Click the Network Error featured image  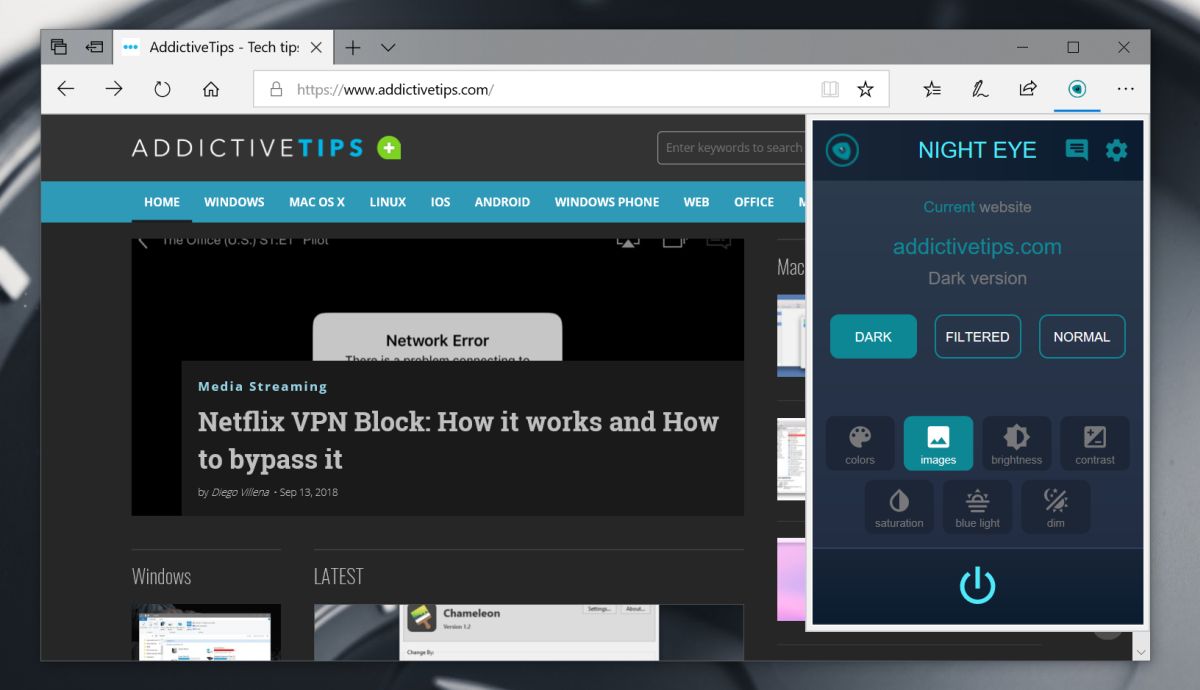438,300
